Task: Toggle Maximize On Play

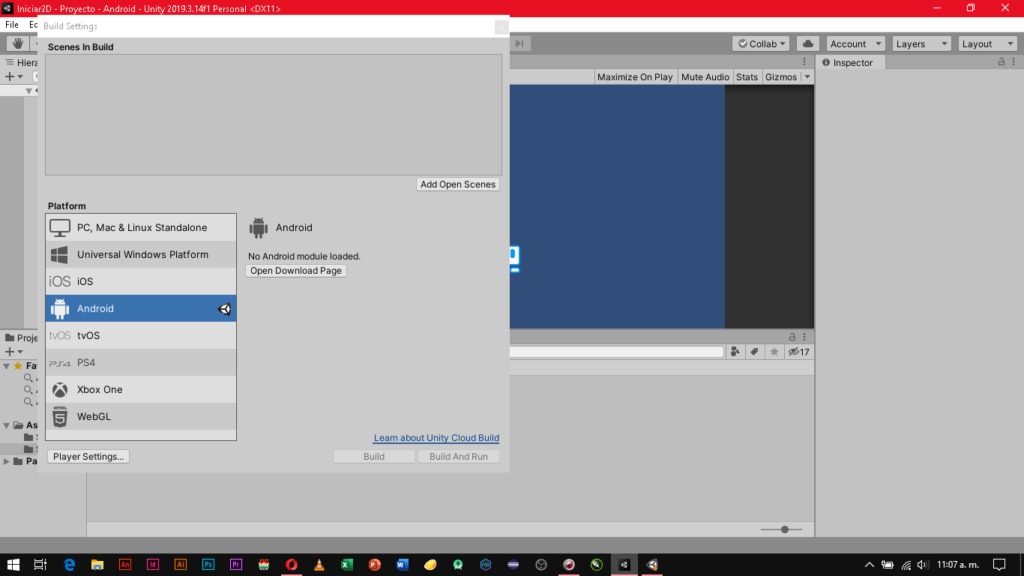Action: [x=635, y=77]
